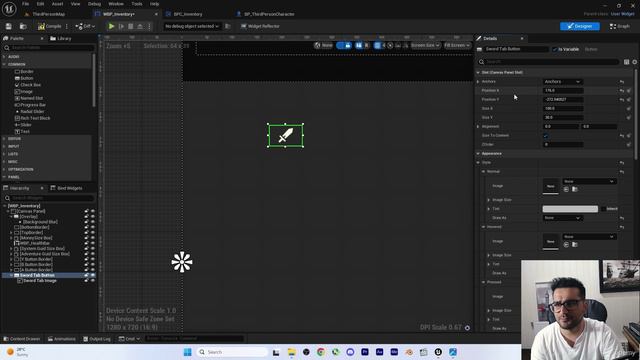Open the File menu
The width and height of the screenshot is (640, 360).
pyautogui.click(x=25, y=4)
